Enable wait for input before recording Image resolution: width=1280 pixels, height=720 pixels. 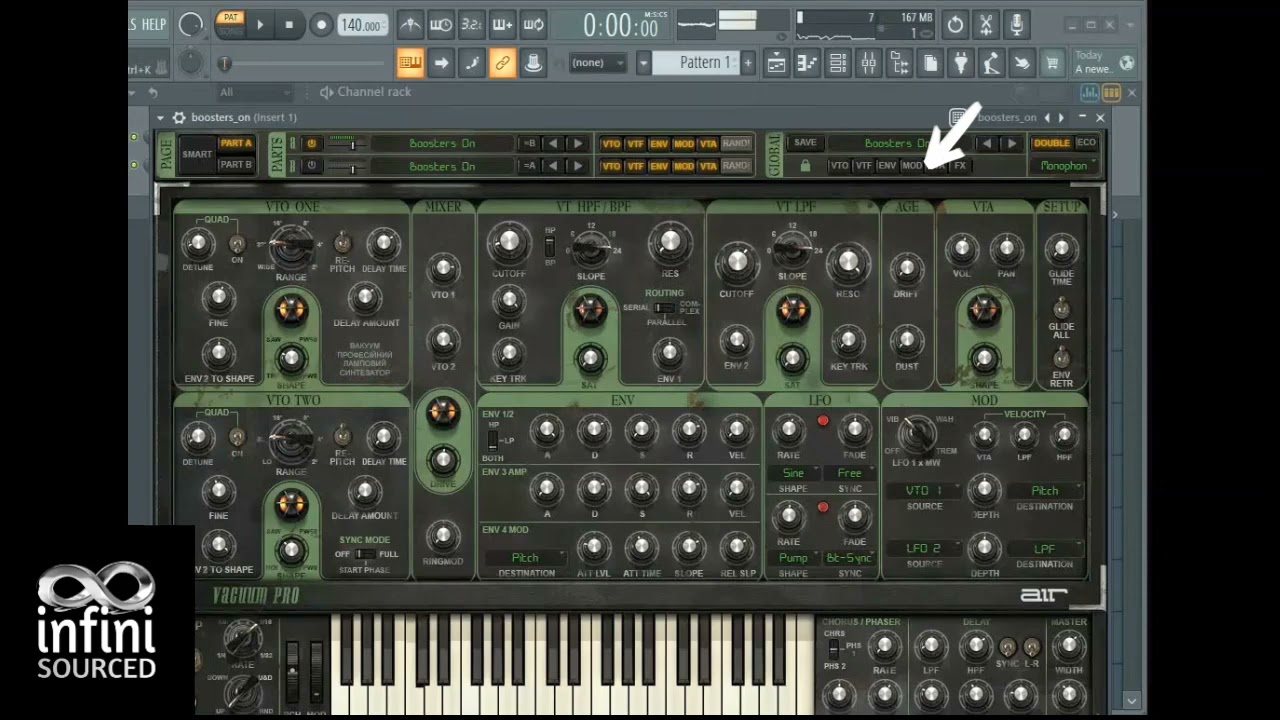point(441,25)
